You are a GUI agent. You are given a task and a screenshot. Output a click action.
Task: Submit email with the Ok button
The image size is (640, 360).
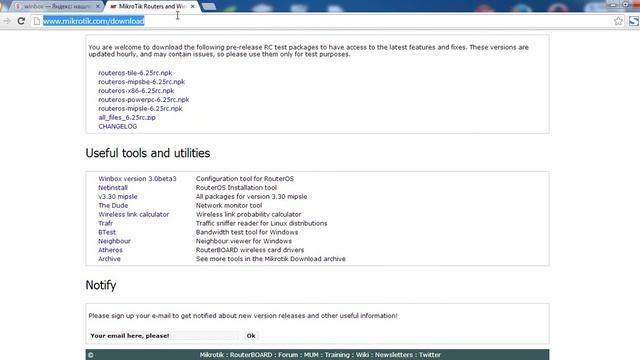251,336
